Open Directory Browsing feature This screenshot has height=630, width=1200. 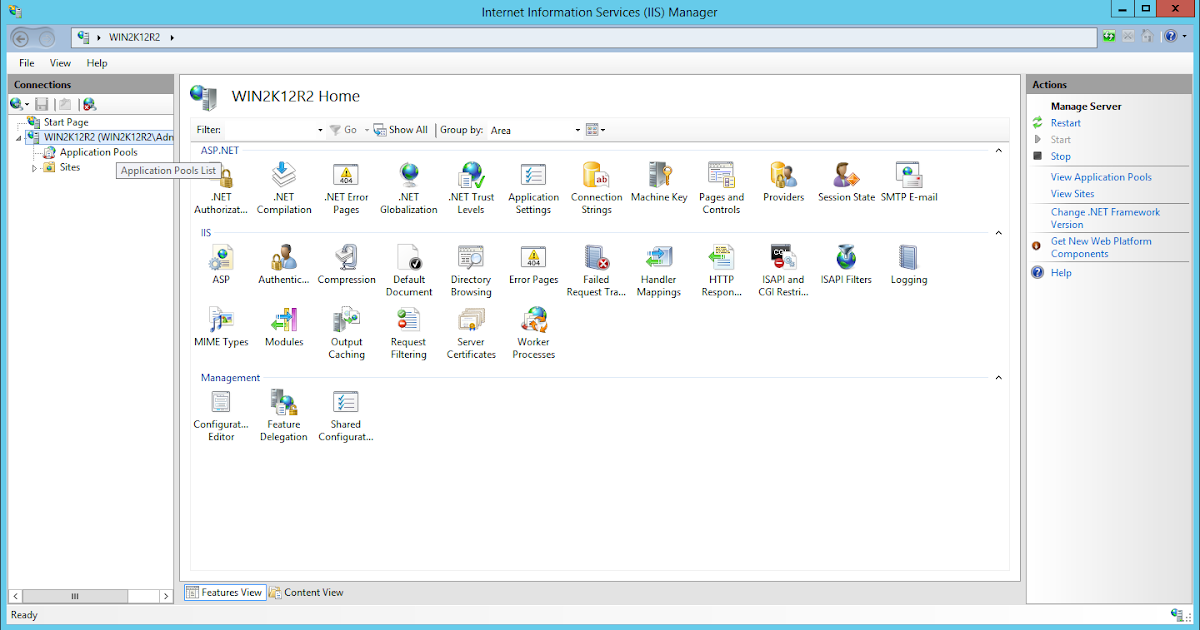pyautogui.click(x=471, y=270)
